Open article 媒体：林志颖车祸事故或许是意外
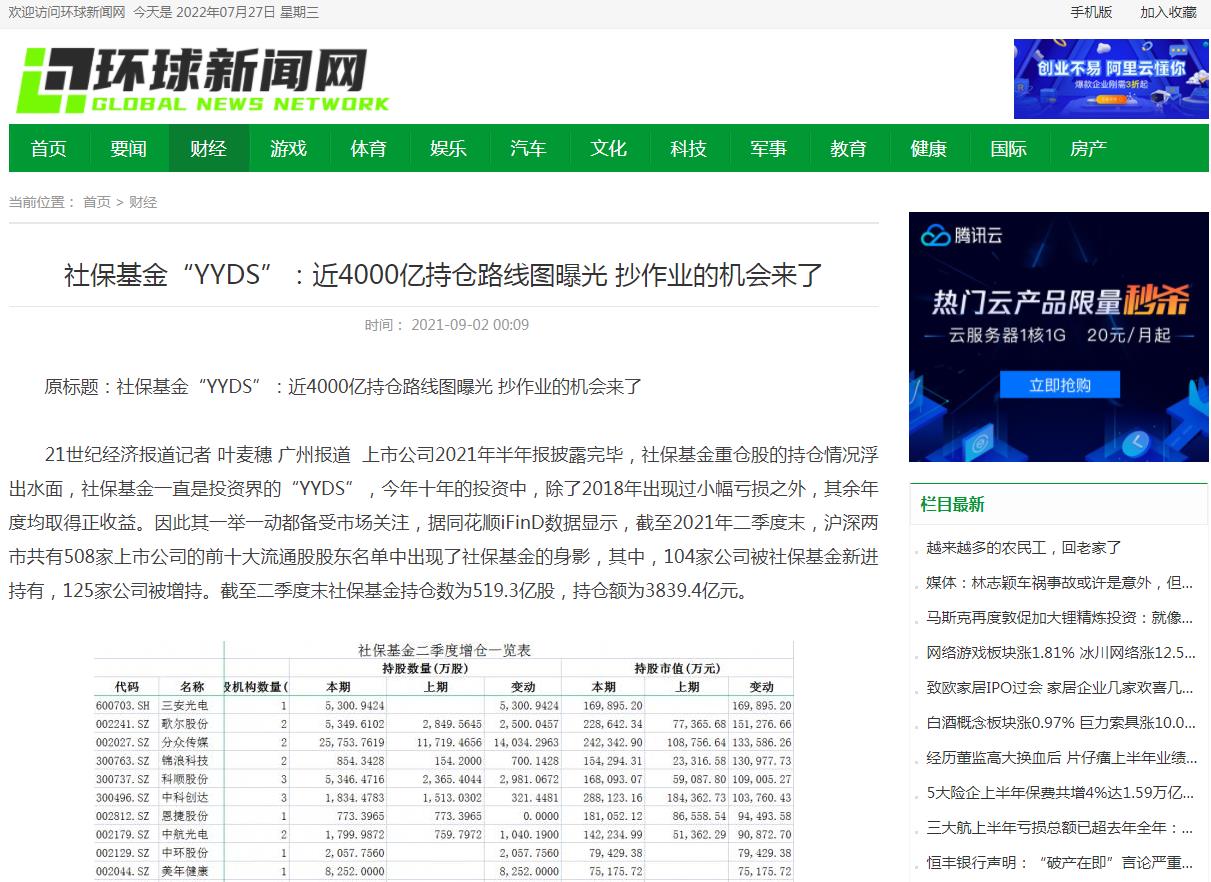 [1060, 583]
